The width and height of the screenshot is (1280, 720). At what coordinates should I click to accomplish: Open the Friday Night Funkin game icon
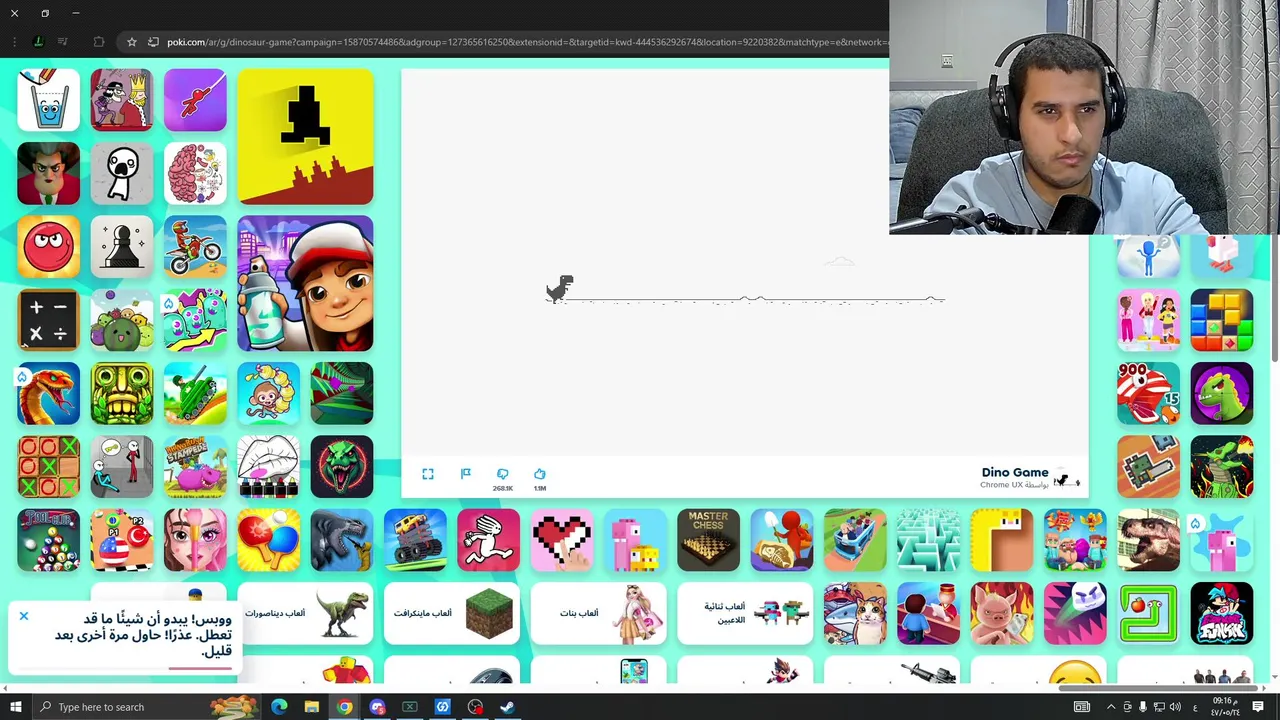click(x=1222, y=613)
